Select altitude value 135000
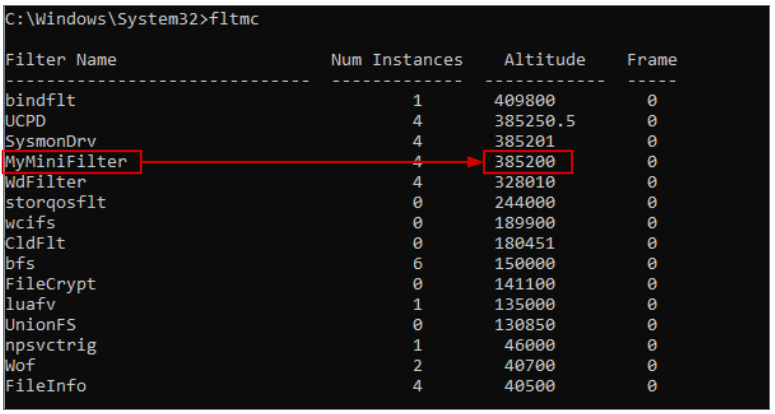775x414 pixels. (x=525, y=304)
